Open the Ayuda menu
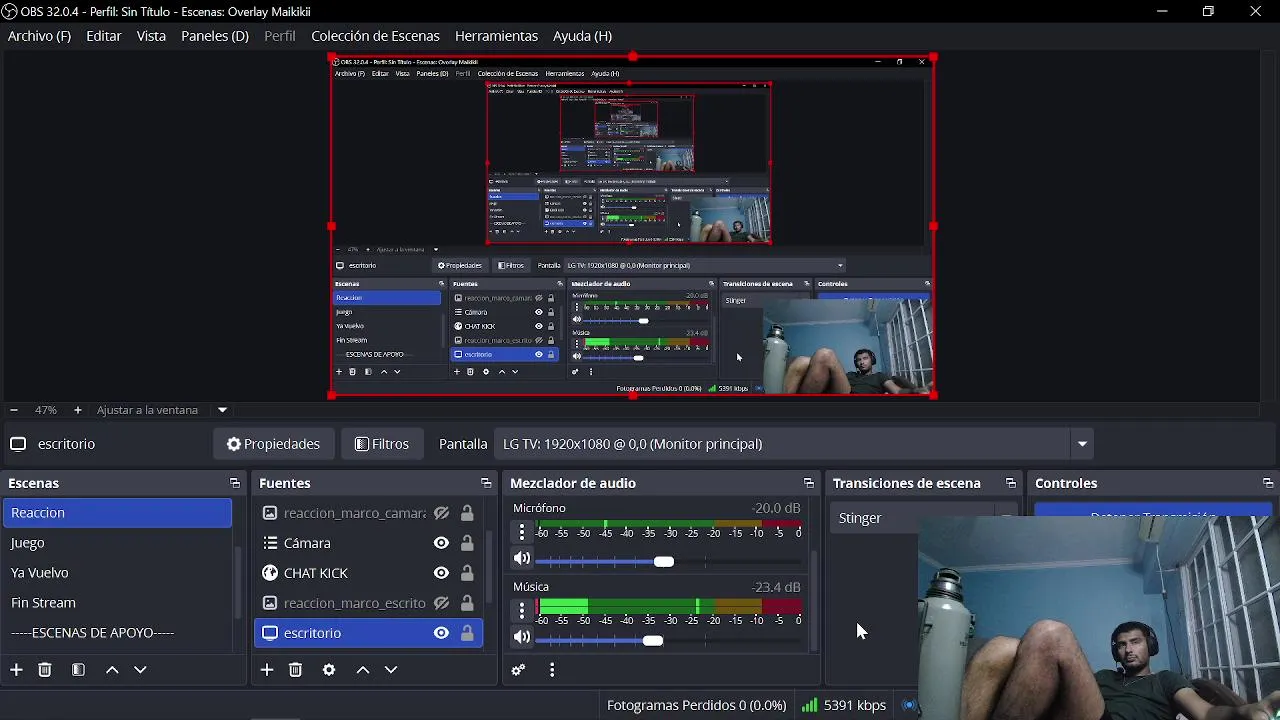The image size is (1280, 720). pos(582,36)
